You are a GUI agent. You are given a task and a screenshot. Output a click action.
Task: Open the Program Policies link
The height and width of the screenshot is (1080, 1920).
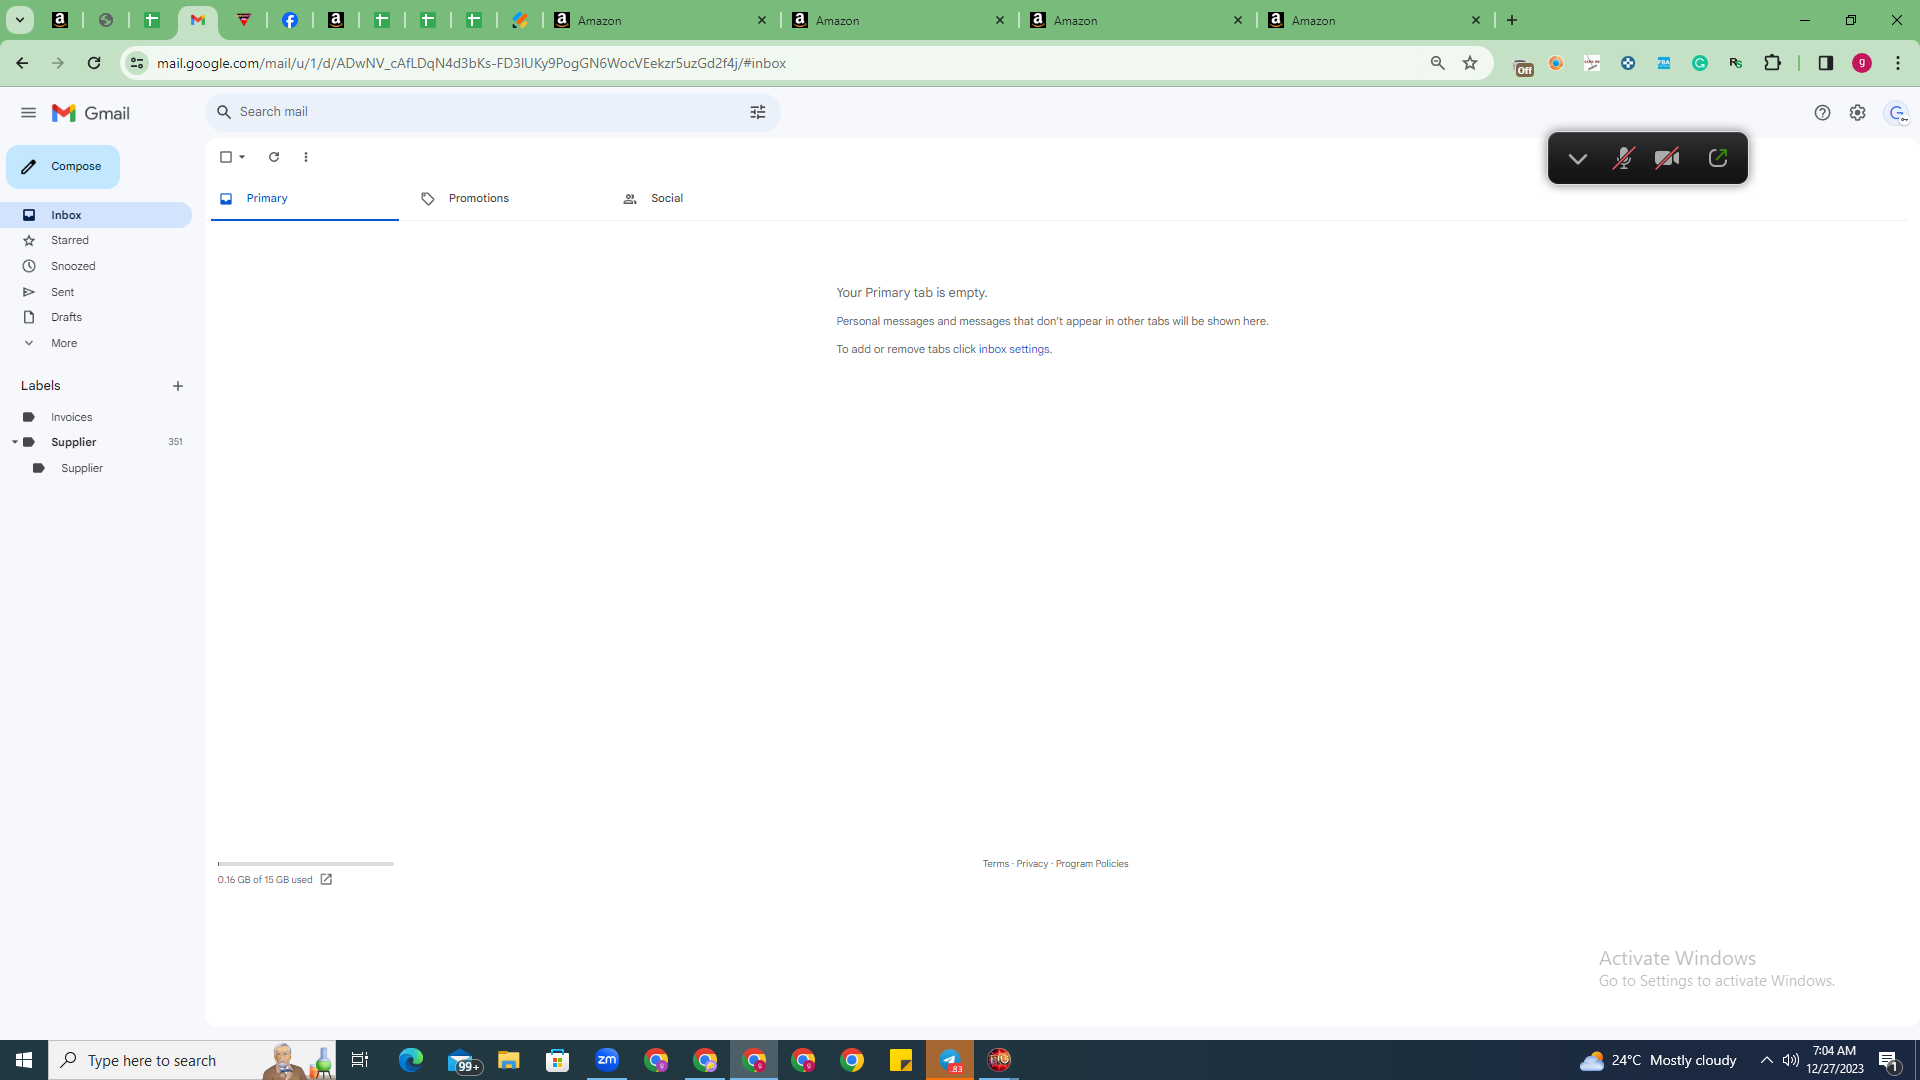click(x=1092, y=864)
